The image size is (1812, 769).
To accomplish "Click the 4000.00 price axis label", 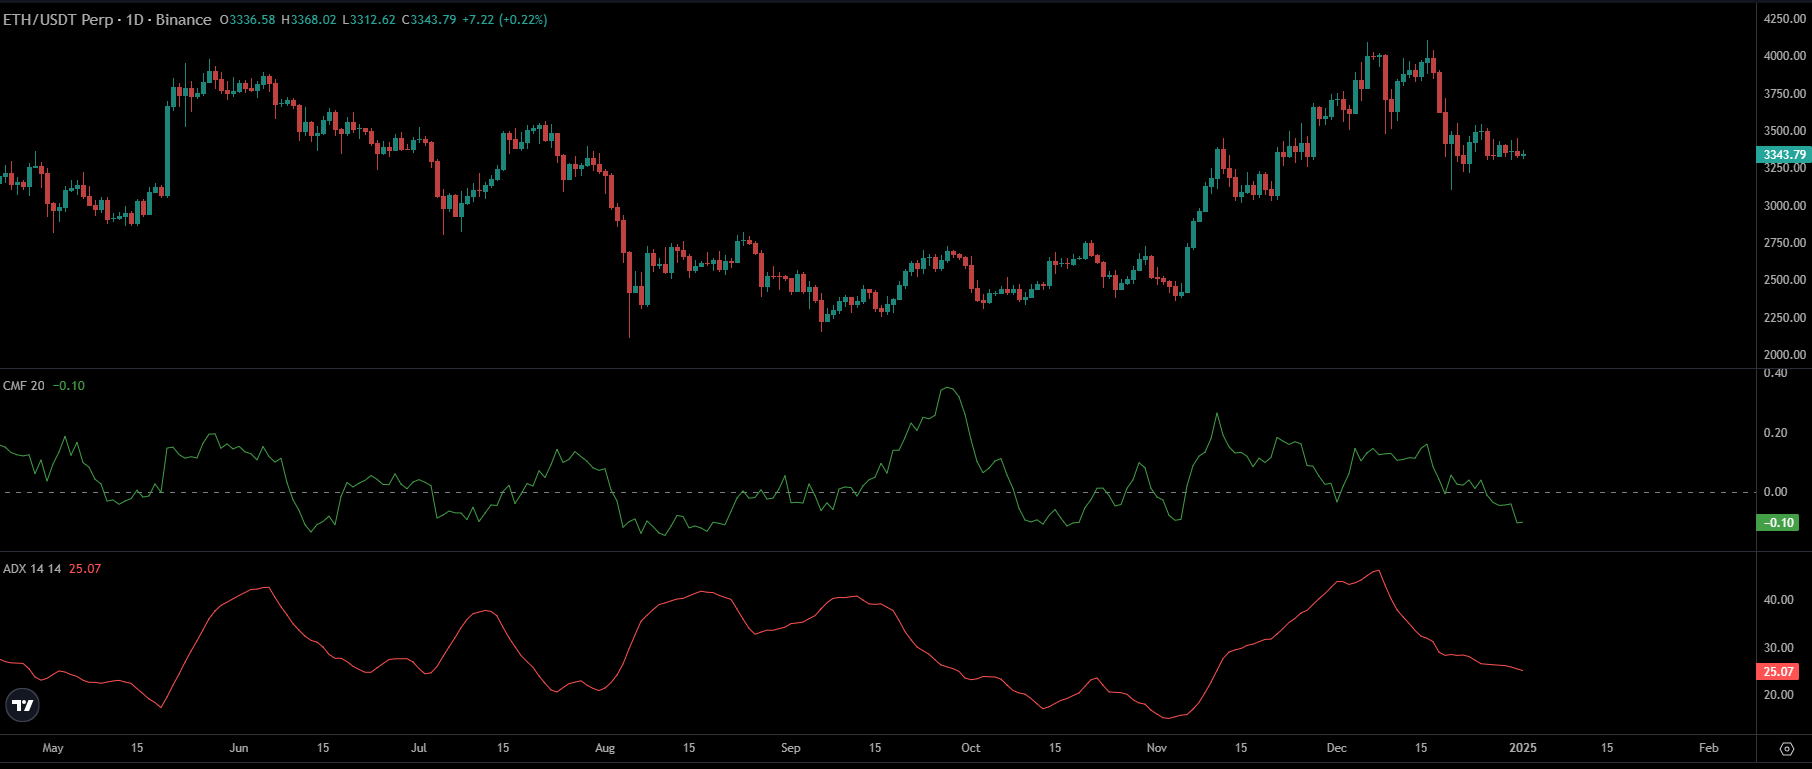I will tap(1785, 56).
